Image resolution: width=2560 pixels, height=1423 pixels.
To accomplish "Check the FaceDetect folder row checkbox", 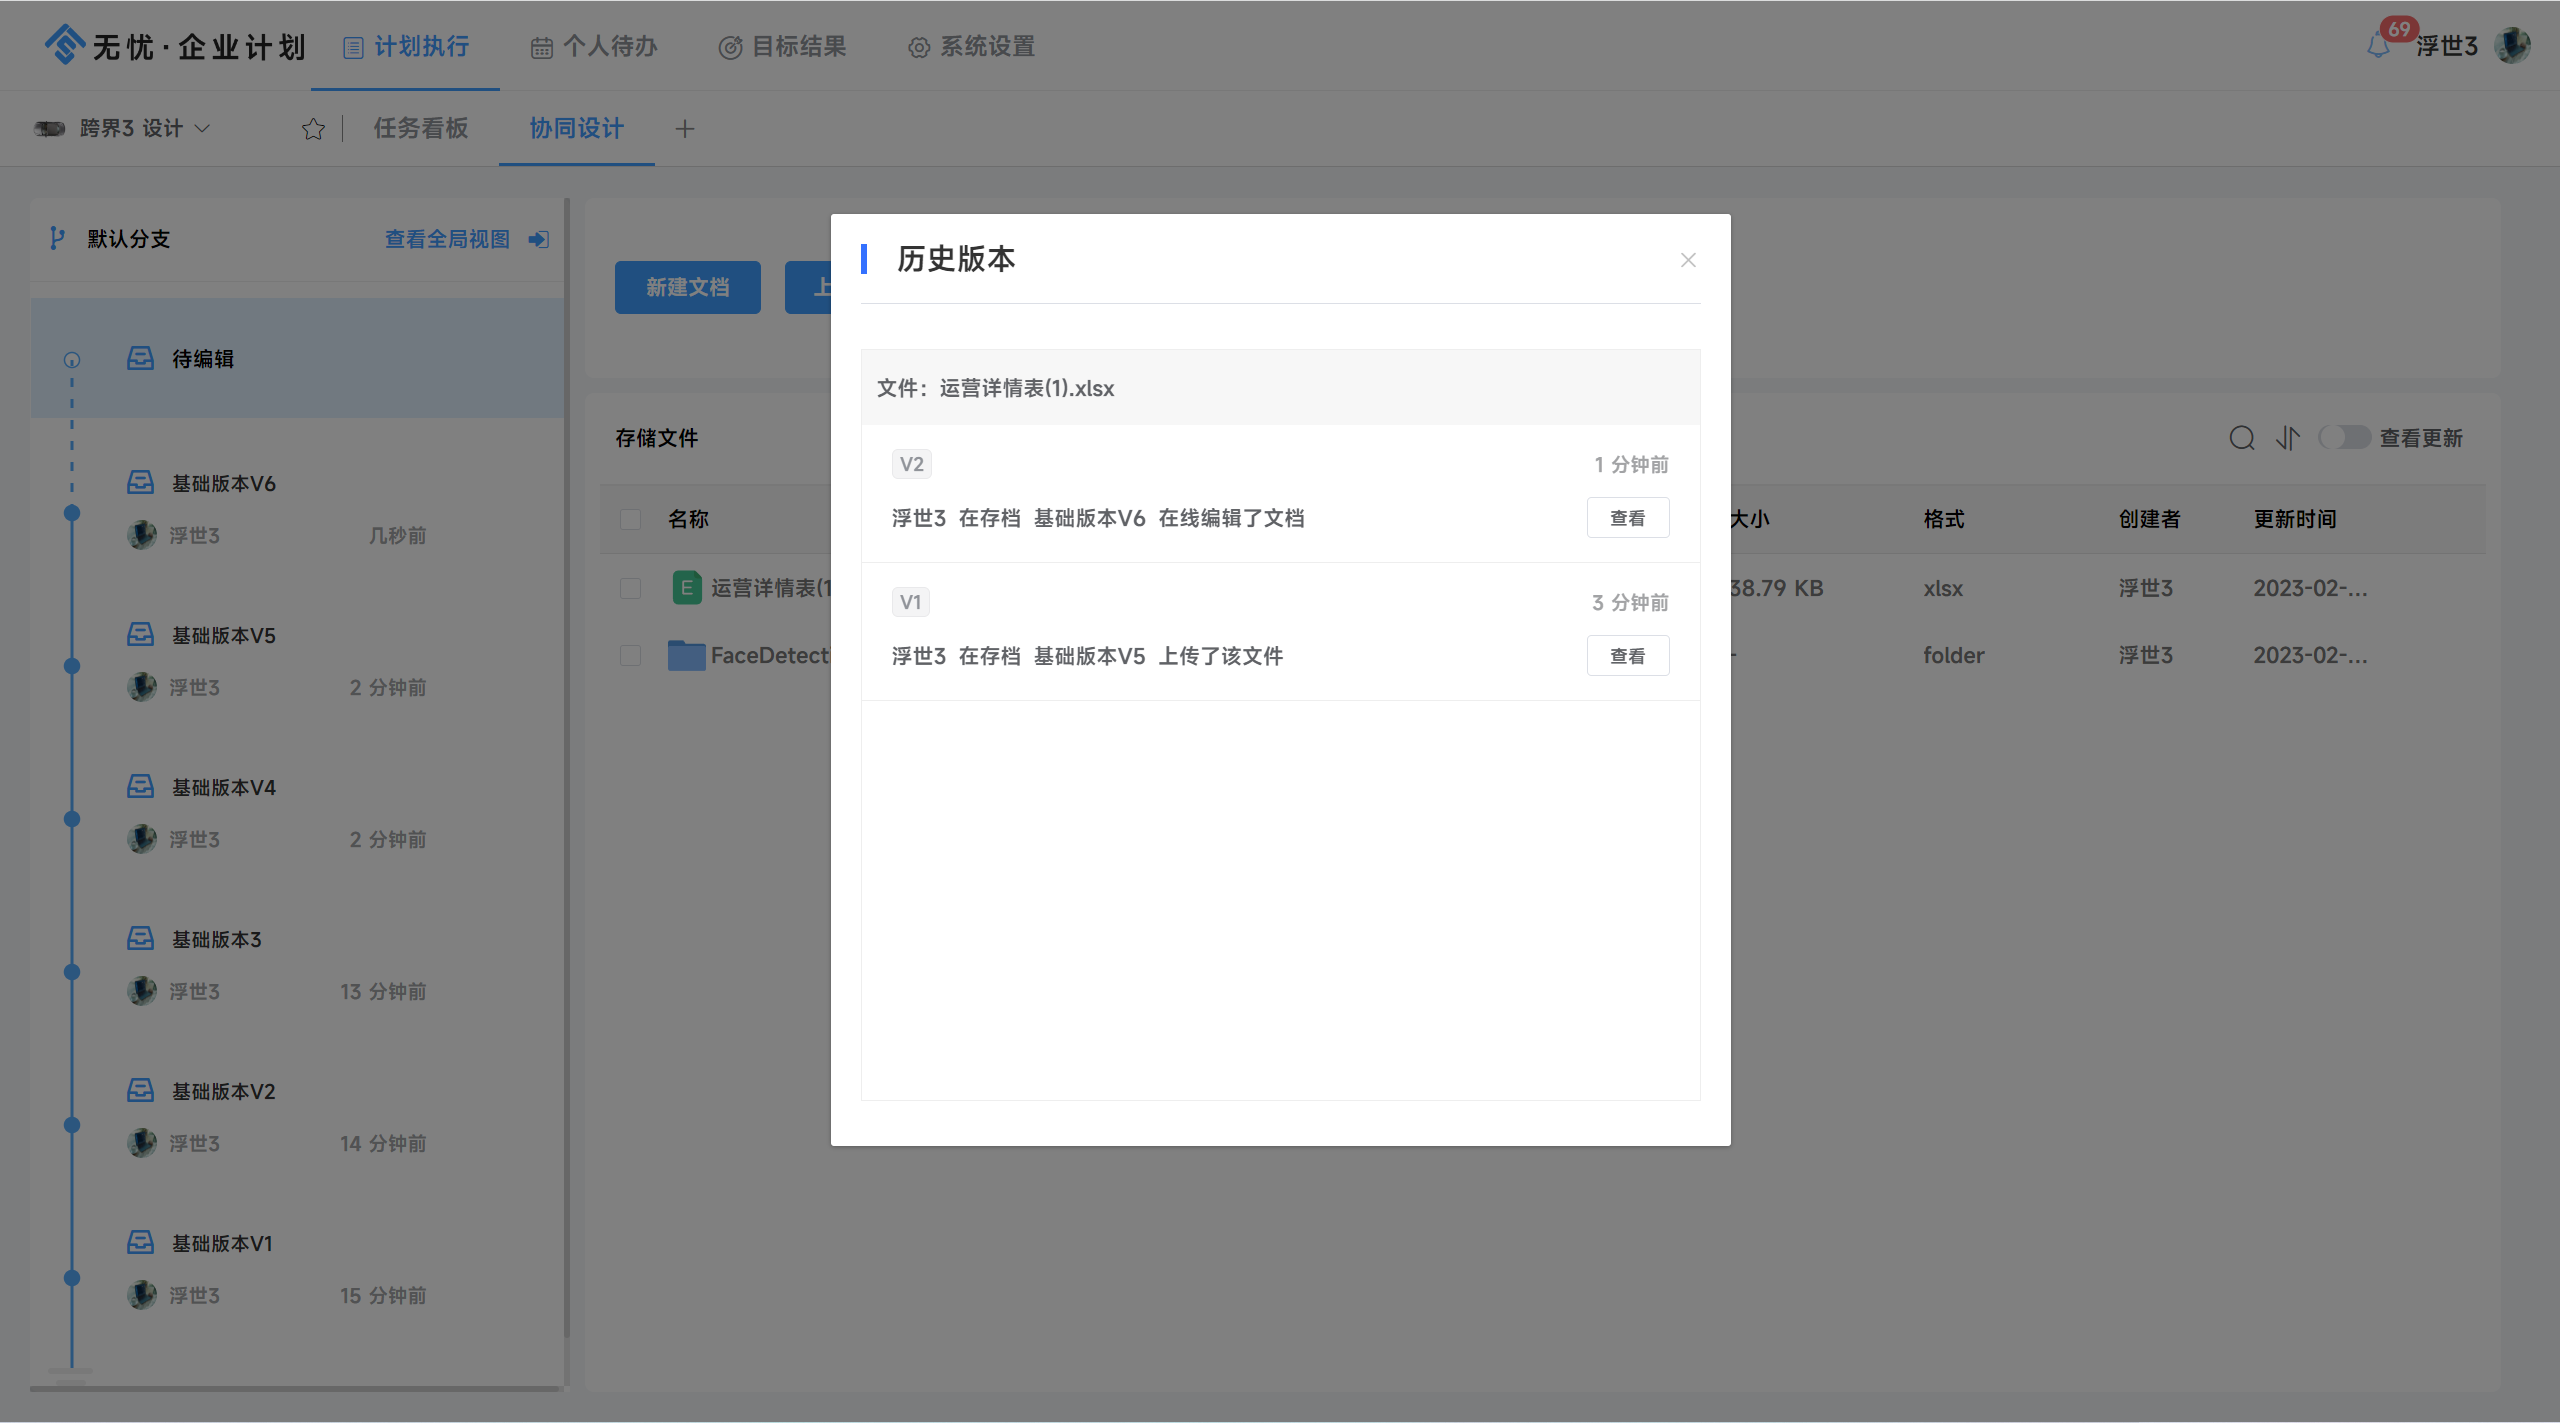I will tap(630, 655).
